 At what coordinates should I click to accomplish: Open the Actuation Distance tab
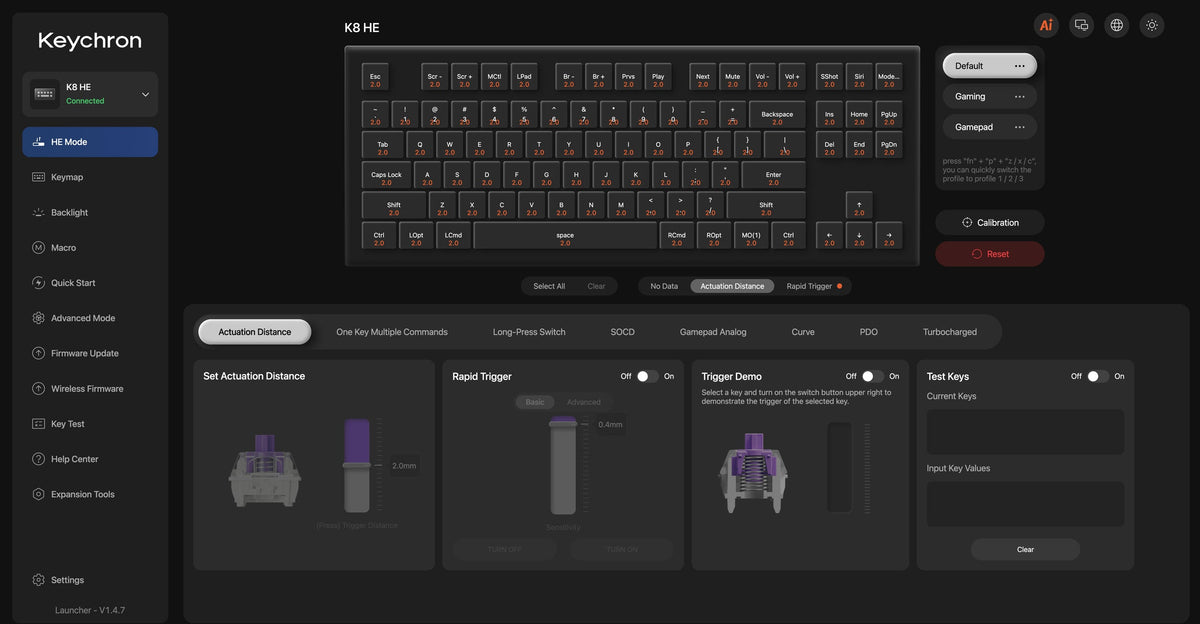coord(255,332)
